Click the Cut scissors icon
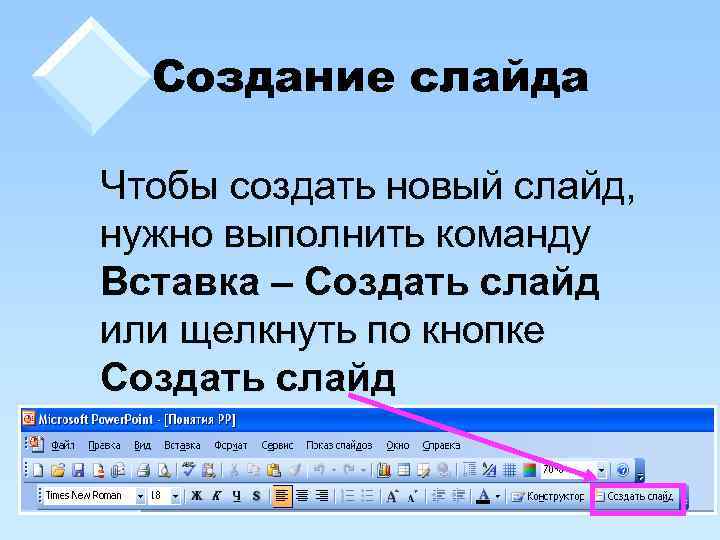This screenshot has width=720, height=540. click(x=234, y=470)
